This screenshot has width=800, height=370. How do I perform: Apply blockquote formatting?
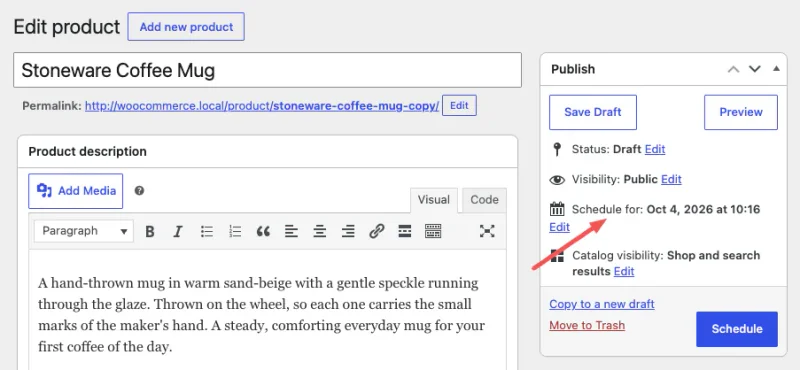263,231
